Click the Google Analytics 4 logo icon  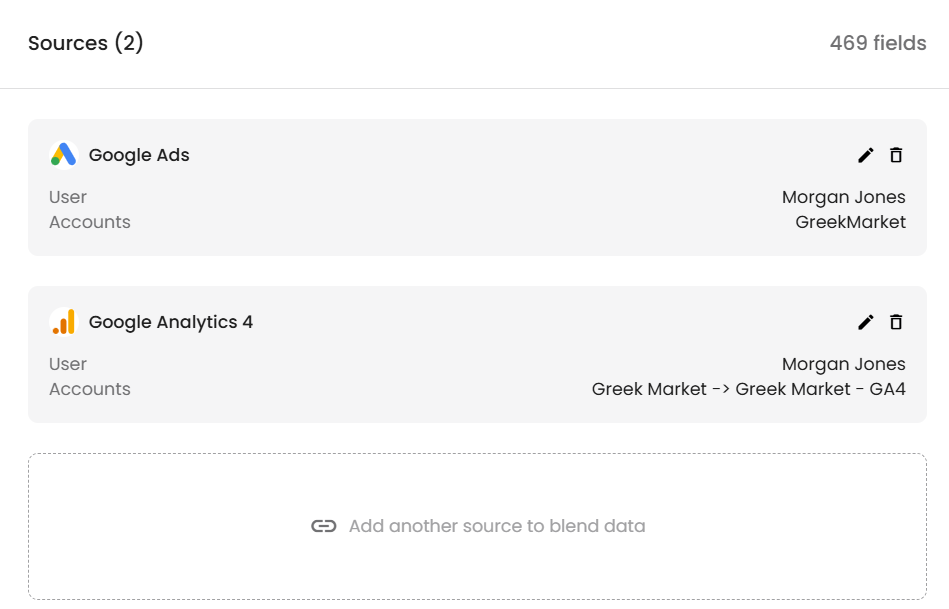(64, 322)
